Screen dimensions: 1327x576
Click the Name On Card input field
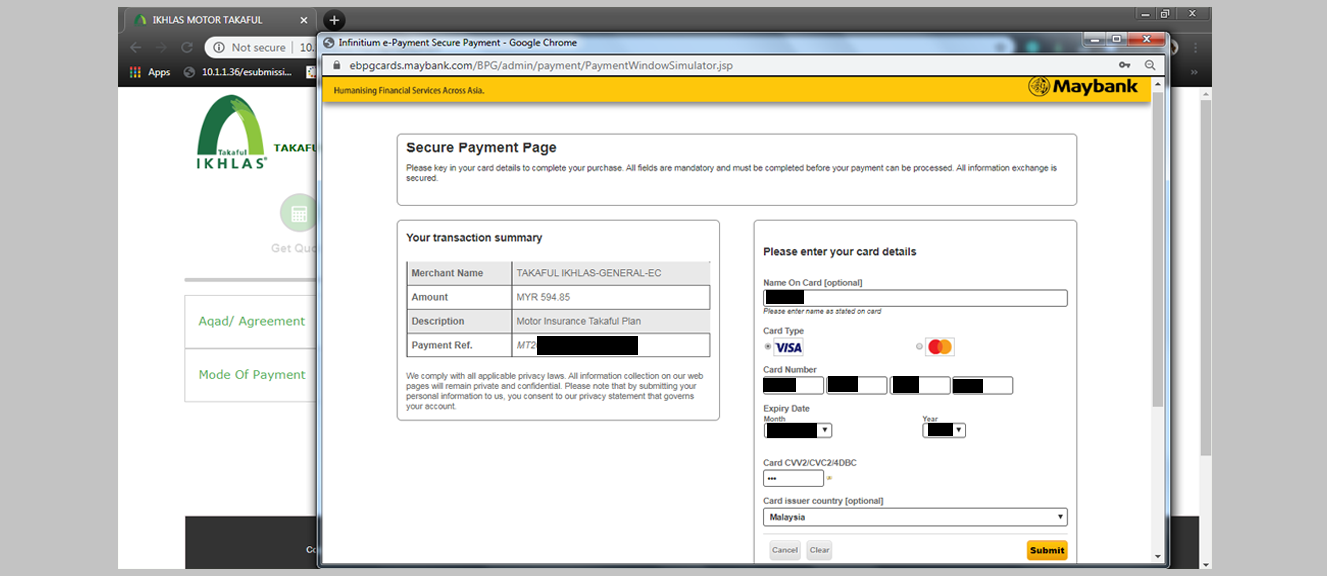tap(915, 298)
